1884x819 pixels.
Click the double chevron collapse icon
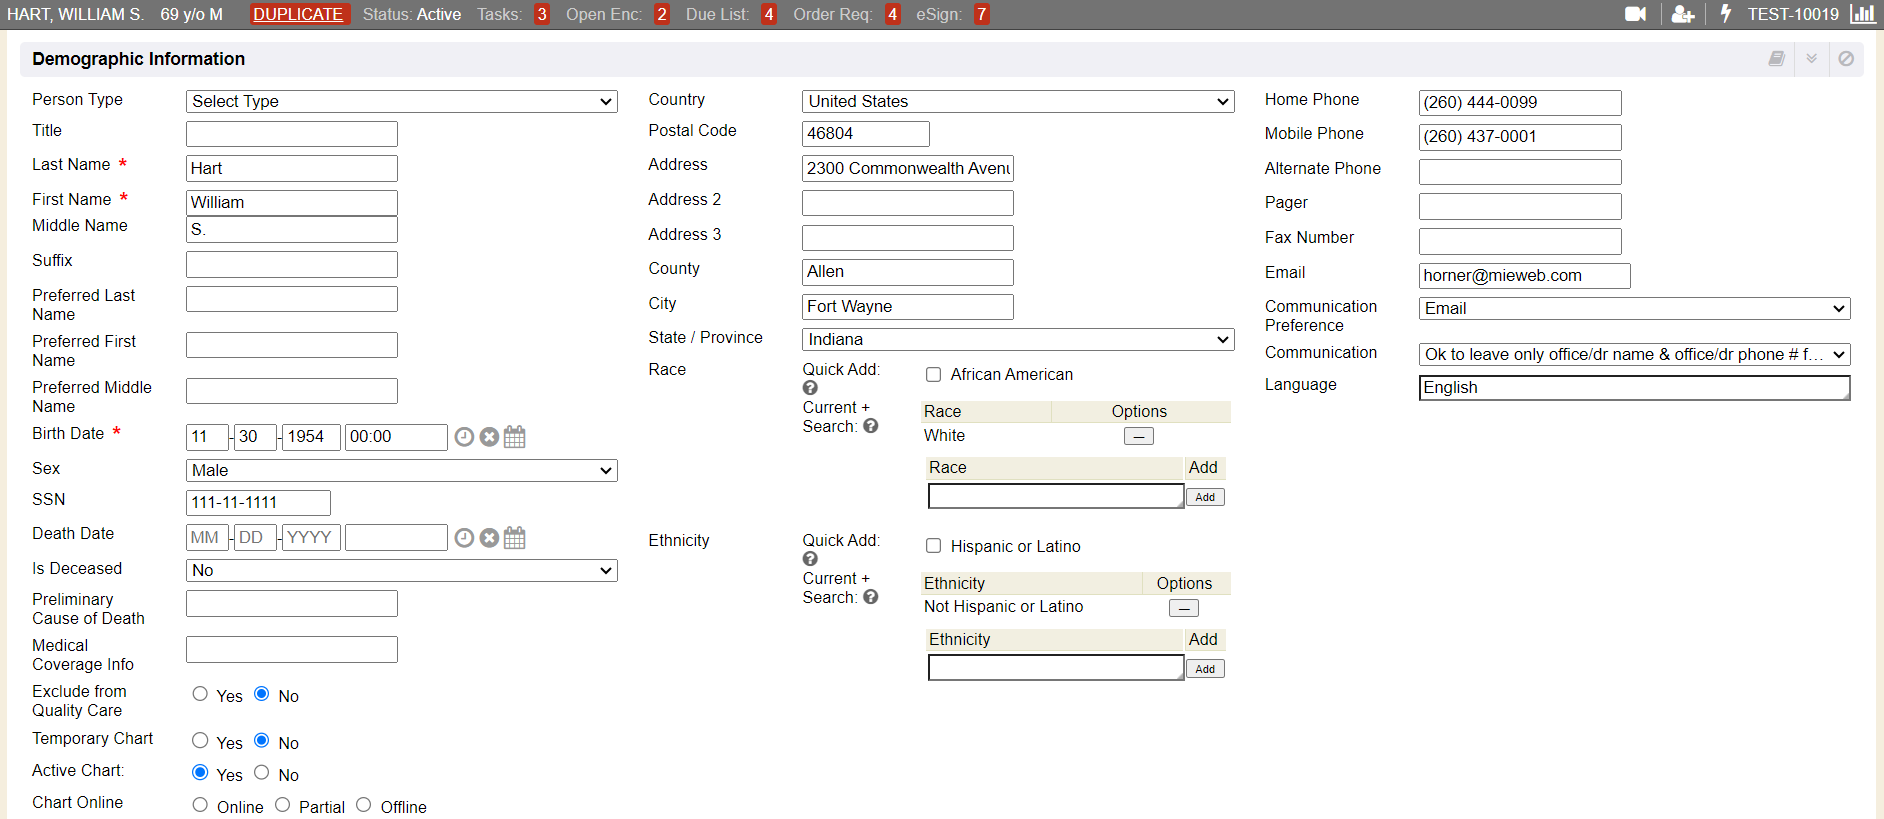[1811, 59]
